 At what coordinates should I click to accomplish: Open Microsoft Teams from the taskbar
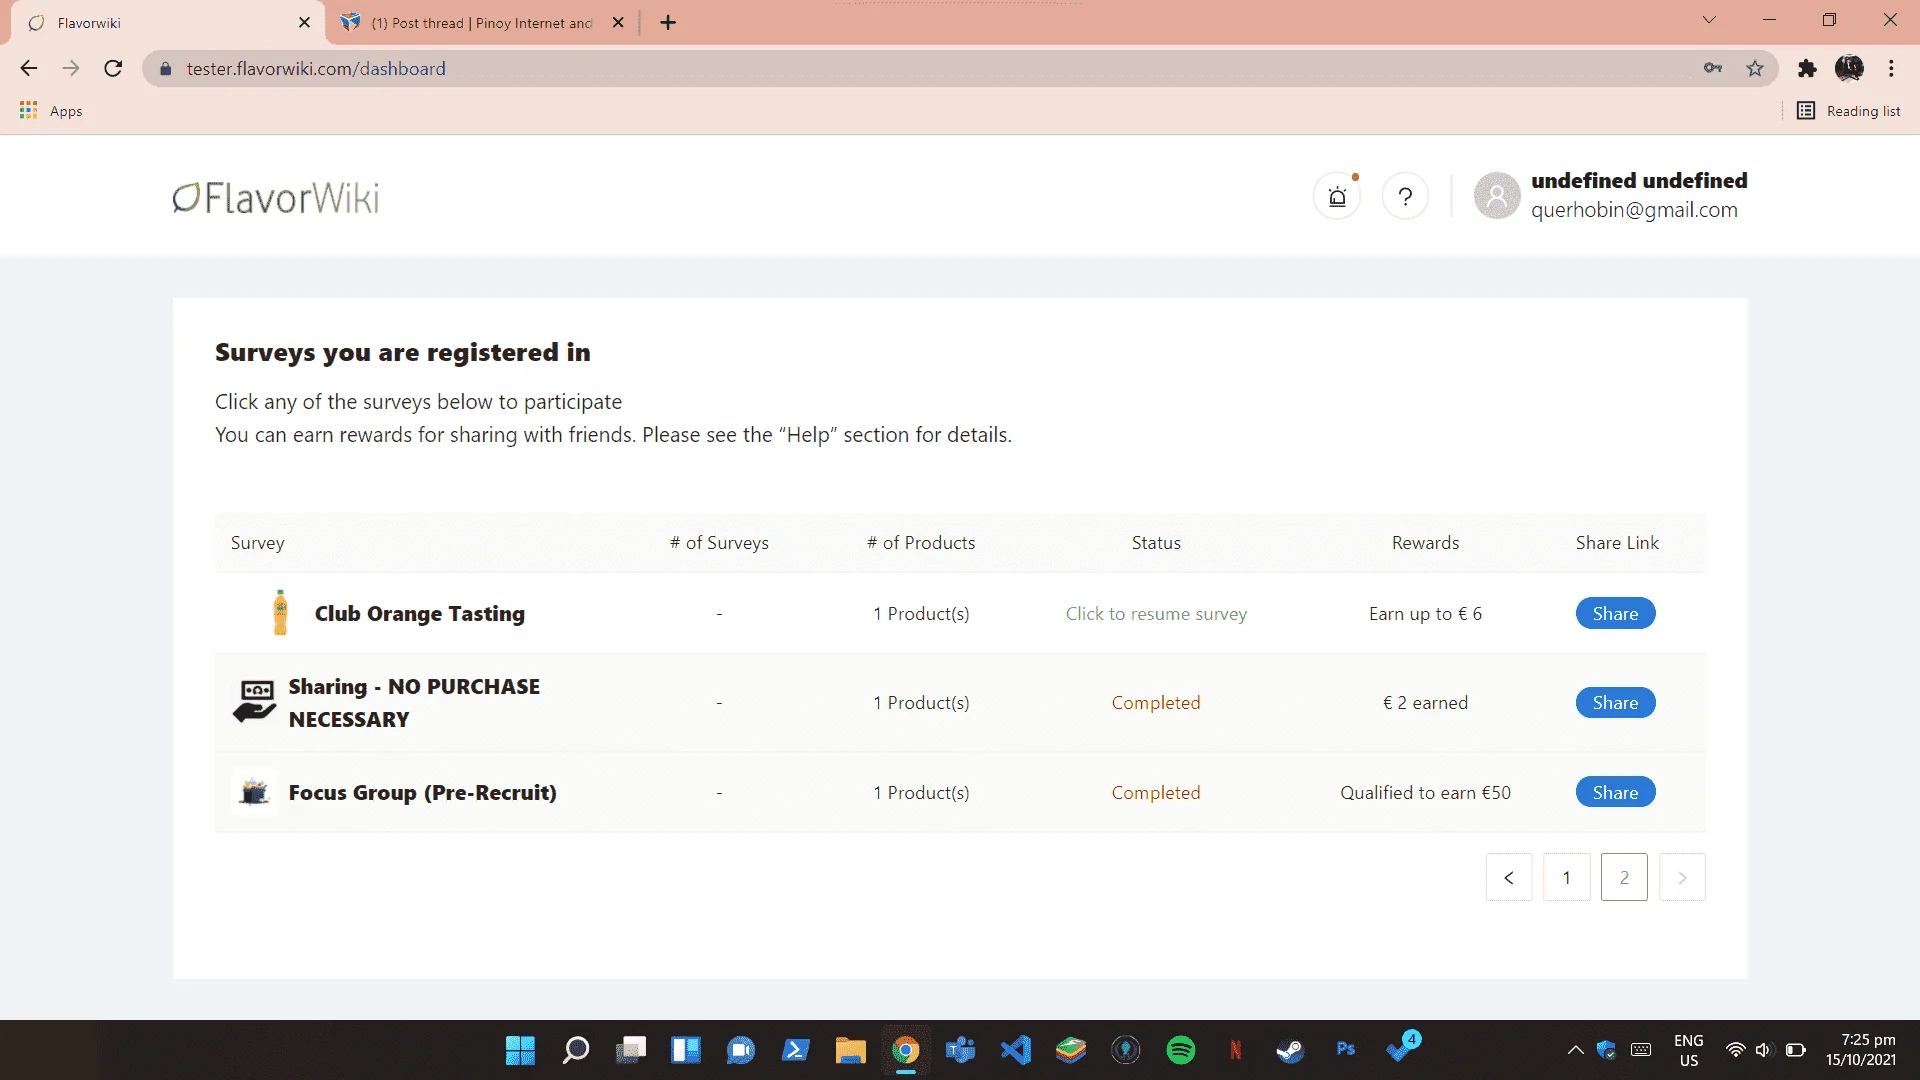[961, 1050]
